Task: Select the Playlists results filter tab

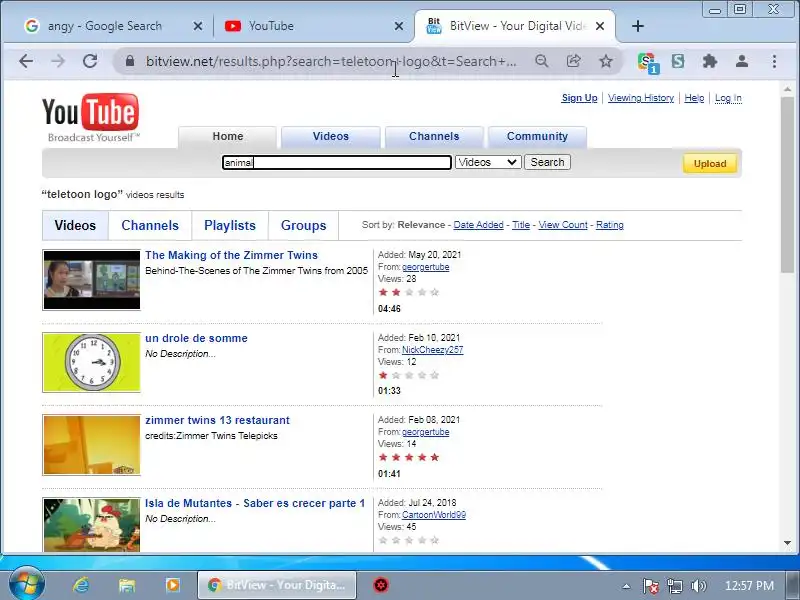Action: (x=230, y=226)
